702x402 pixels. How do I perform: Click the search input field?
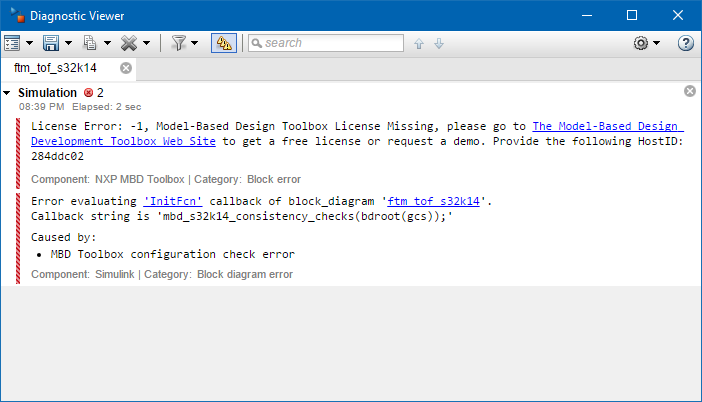pyautogui.click(x=326, y=43)
